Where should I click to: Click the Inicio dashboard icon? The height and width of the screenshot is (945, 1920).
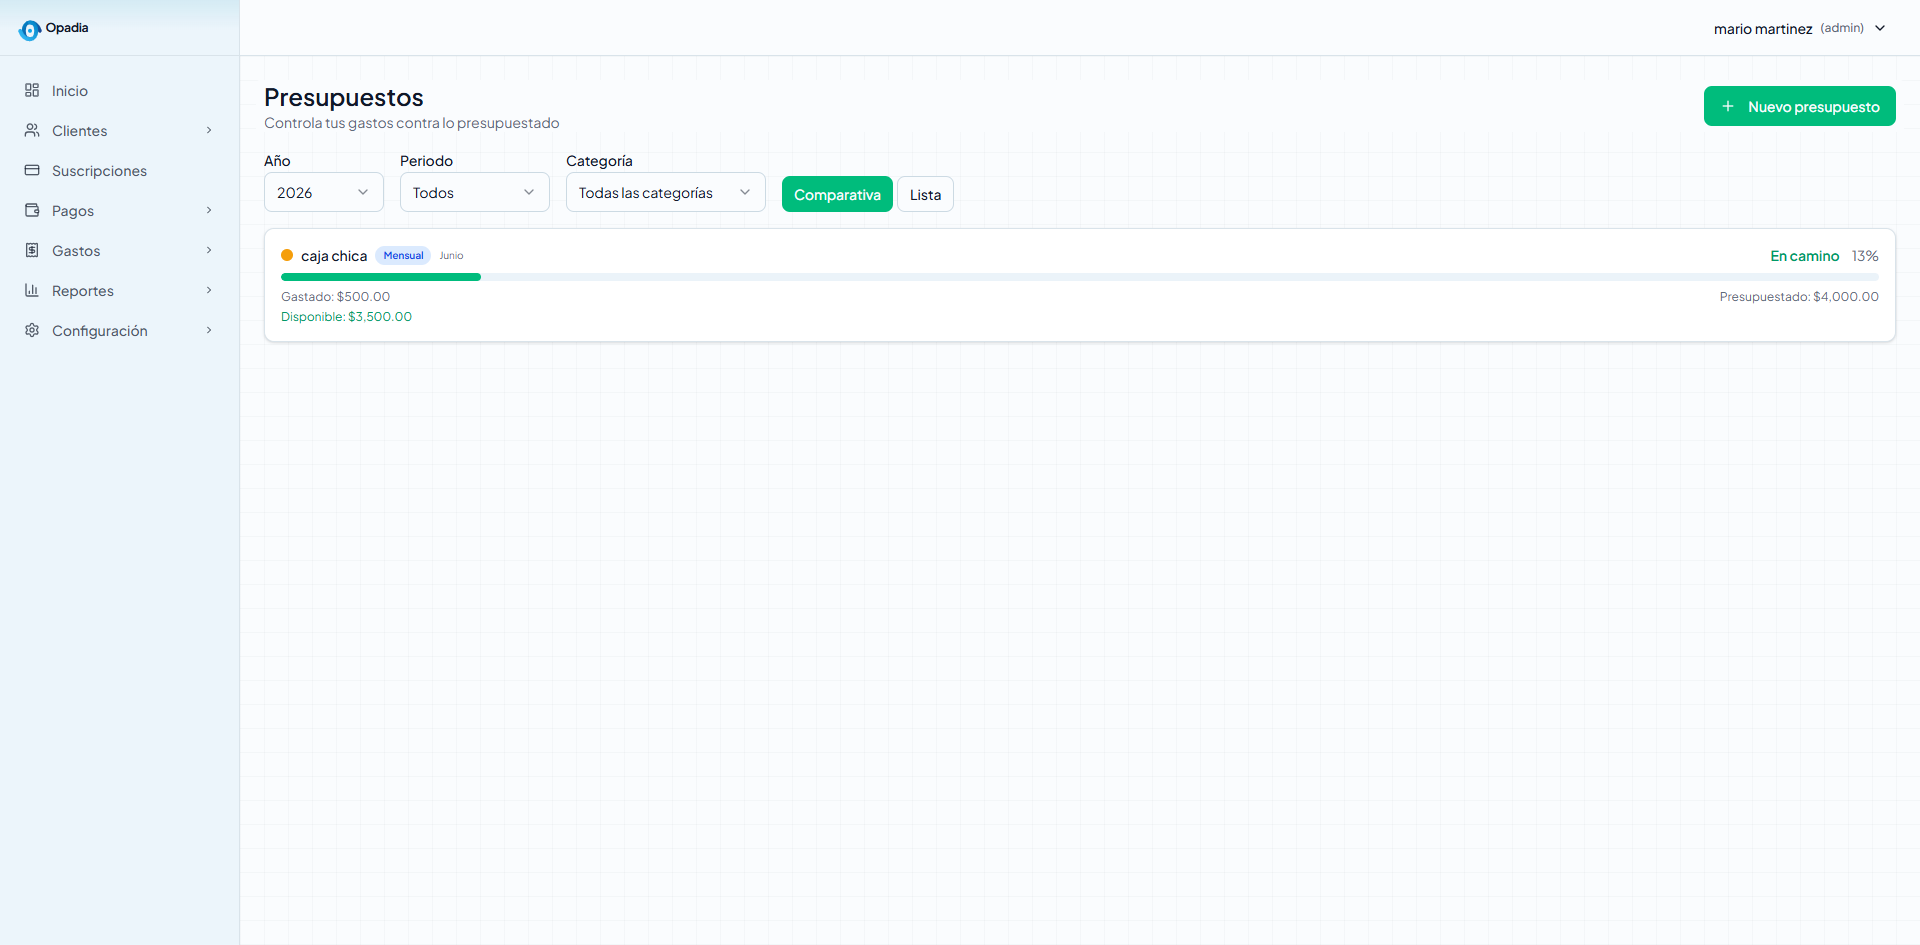coord(32,90)
